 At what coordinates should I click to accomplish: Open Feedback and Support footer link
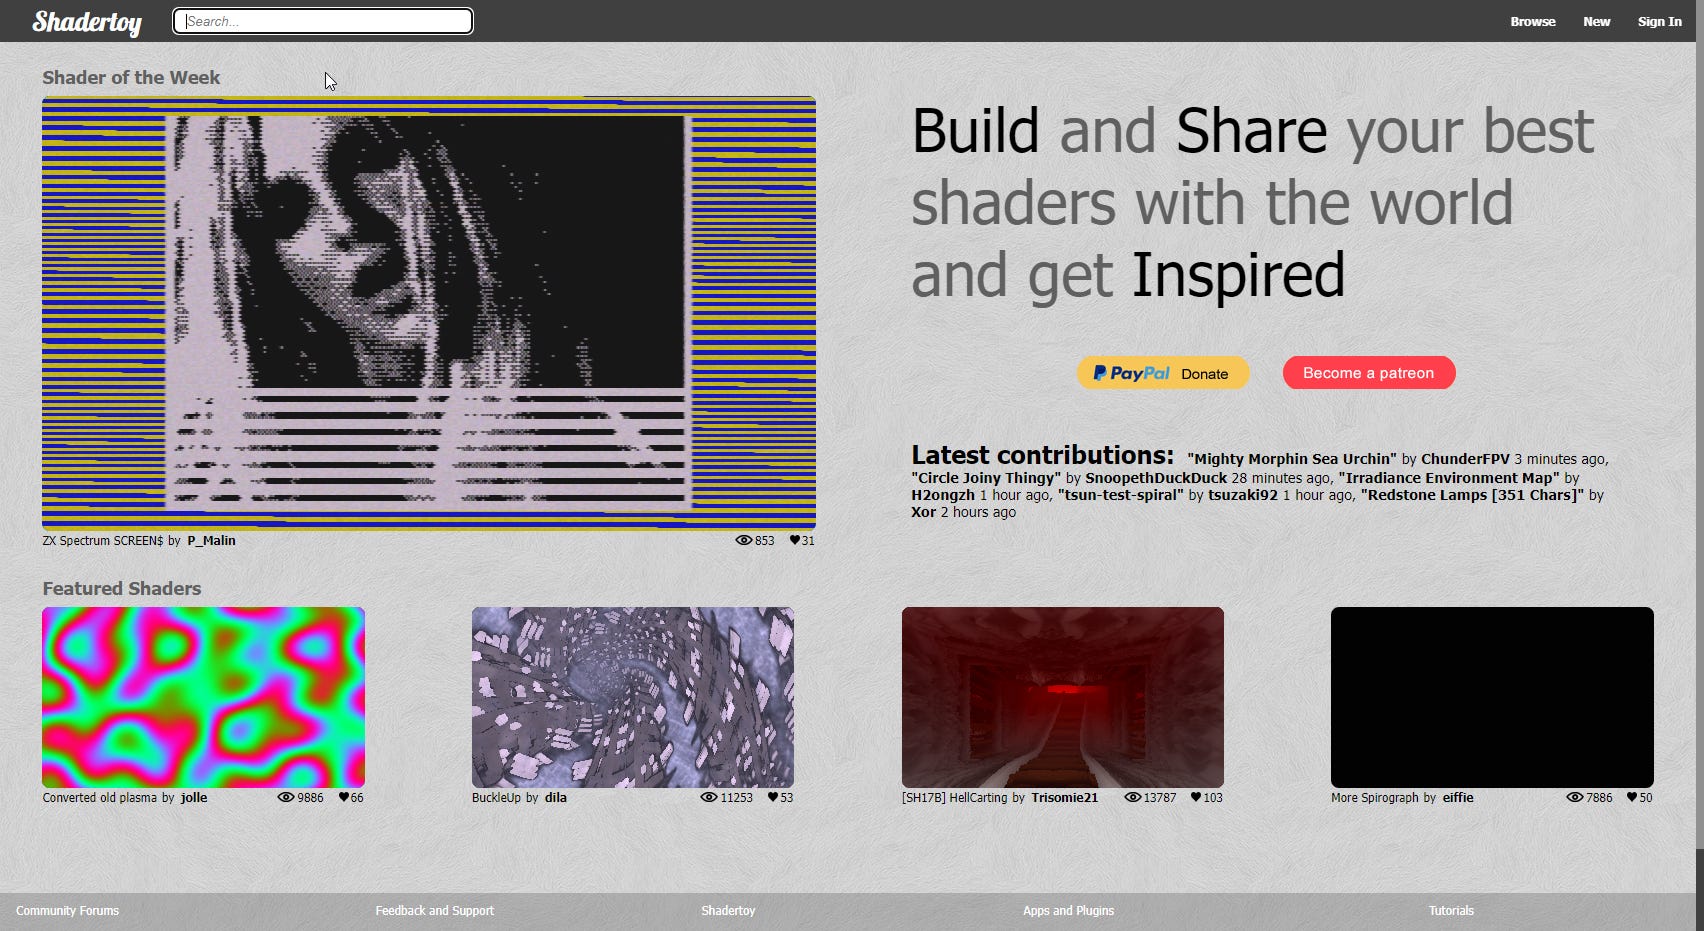click(435, 910)
